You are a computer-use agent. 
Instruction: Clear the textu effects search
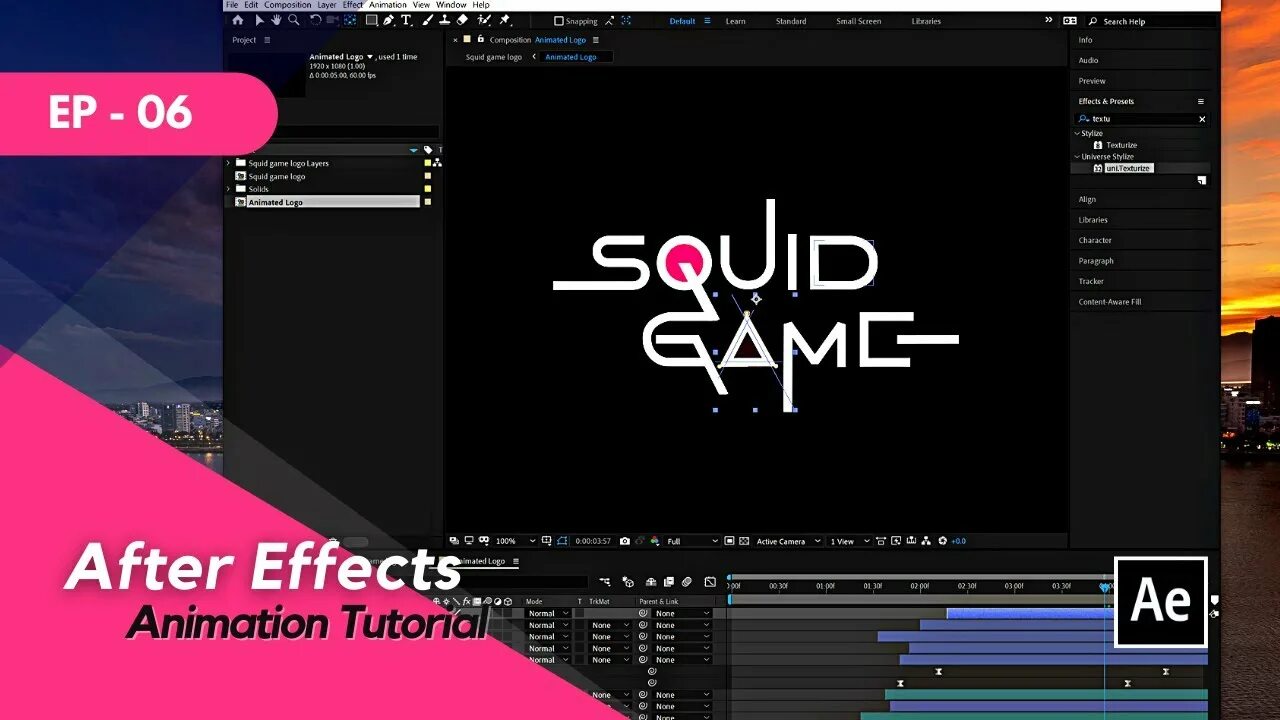click(1202, 119)
